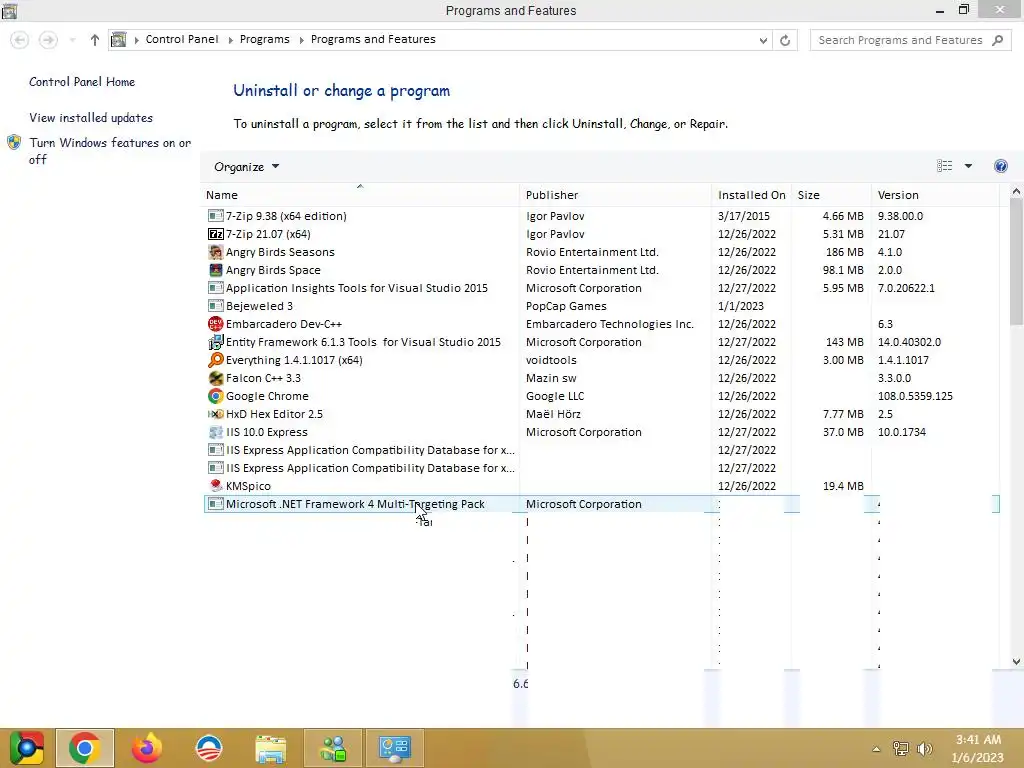
Task: Show hidden system tray icons
Action: 876,749
